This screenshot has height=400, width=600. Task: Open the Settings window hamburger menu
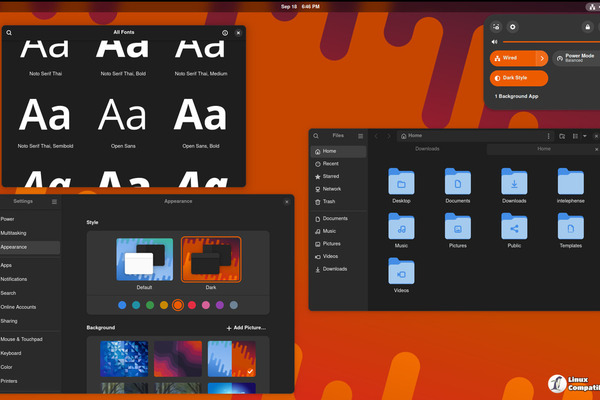[x=54, y=201]
